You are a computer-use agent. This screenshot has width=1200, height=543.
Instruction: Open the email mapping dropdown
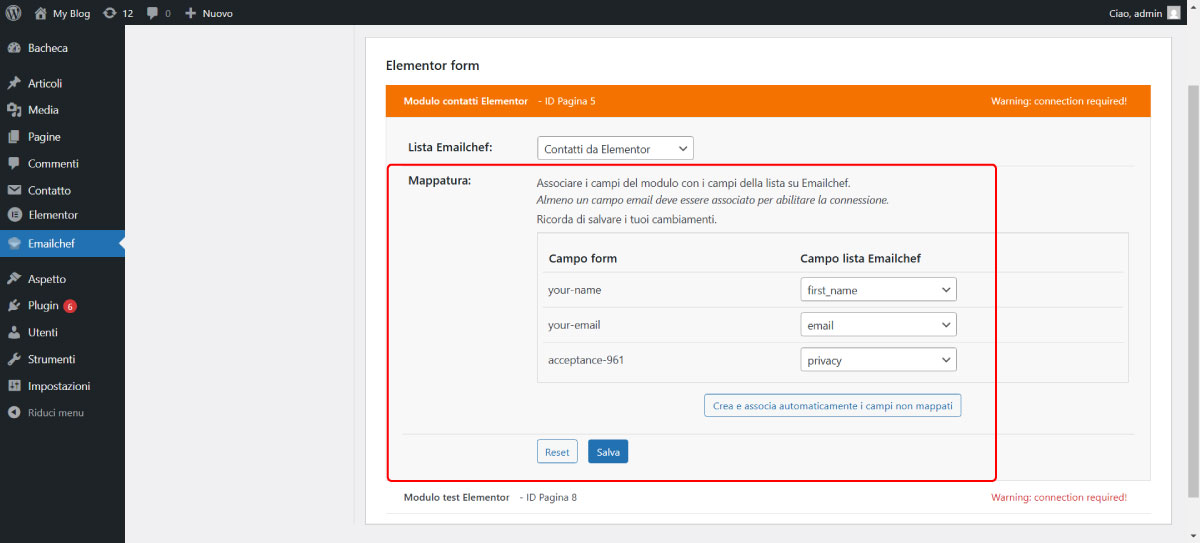click(x=878, y=325)
